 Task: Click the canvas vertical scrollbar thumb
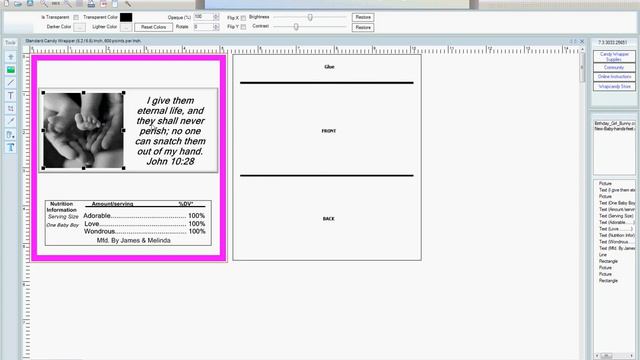tap(582, 67)
